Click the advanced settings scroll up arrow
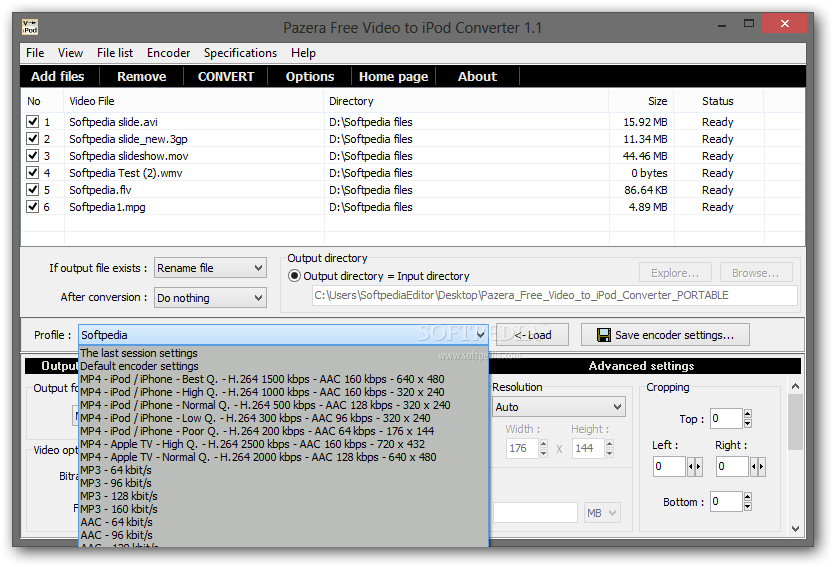This screenshot has width=834, height=567. [x=795, y=386]
